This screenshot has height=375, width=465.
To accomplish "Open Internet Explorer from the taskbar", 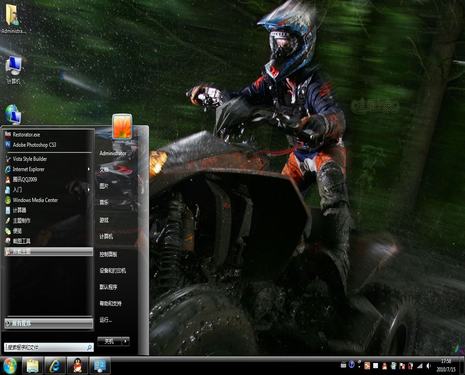I will (55, 366).
